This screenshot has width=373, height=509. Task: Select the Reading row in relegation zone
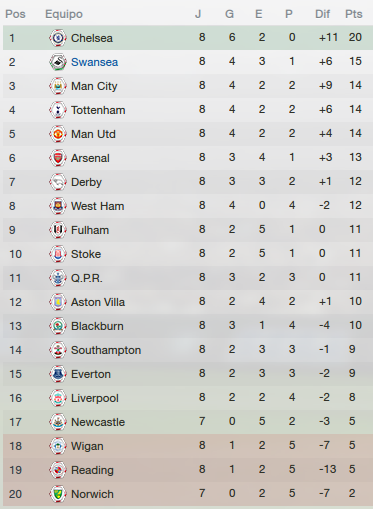click(x=188, y=470)
